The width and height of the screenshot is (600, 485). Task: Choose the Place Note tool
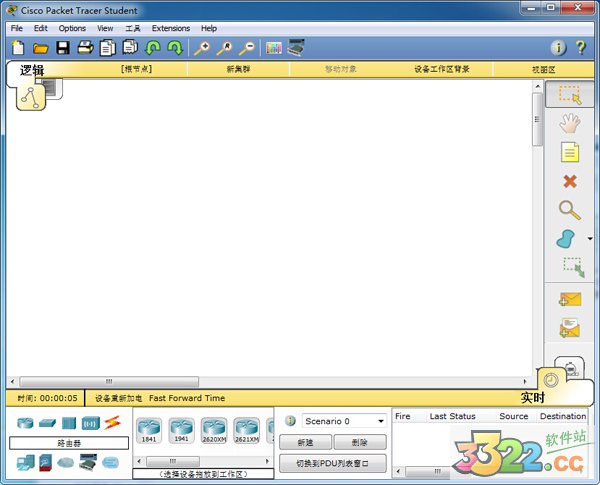(570, 152)
